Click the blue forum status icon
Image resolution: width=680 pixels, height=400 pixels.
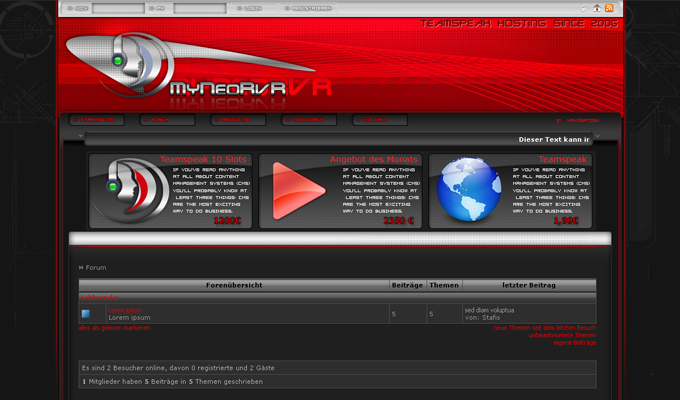tap(86, 314)
